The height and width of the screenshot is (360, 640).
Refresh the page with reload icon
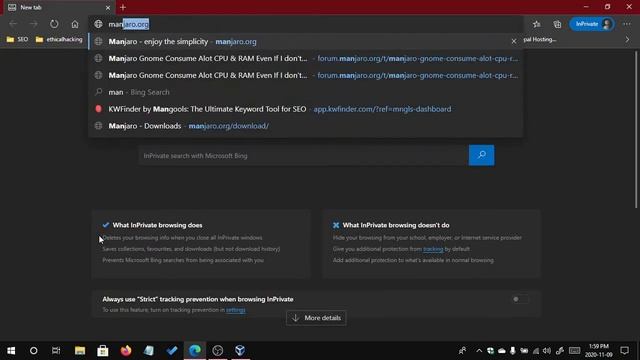click(x=54, y=24)
